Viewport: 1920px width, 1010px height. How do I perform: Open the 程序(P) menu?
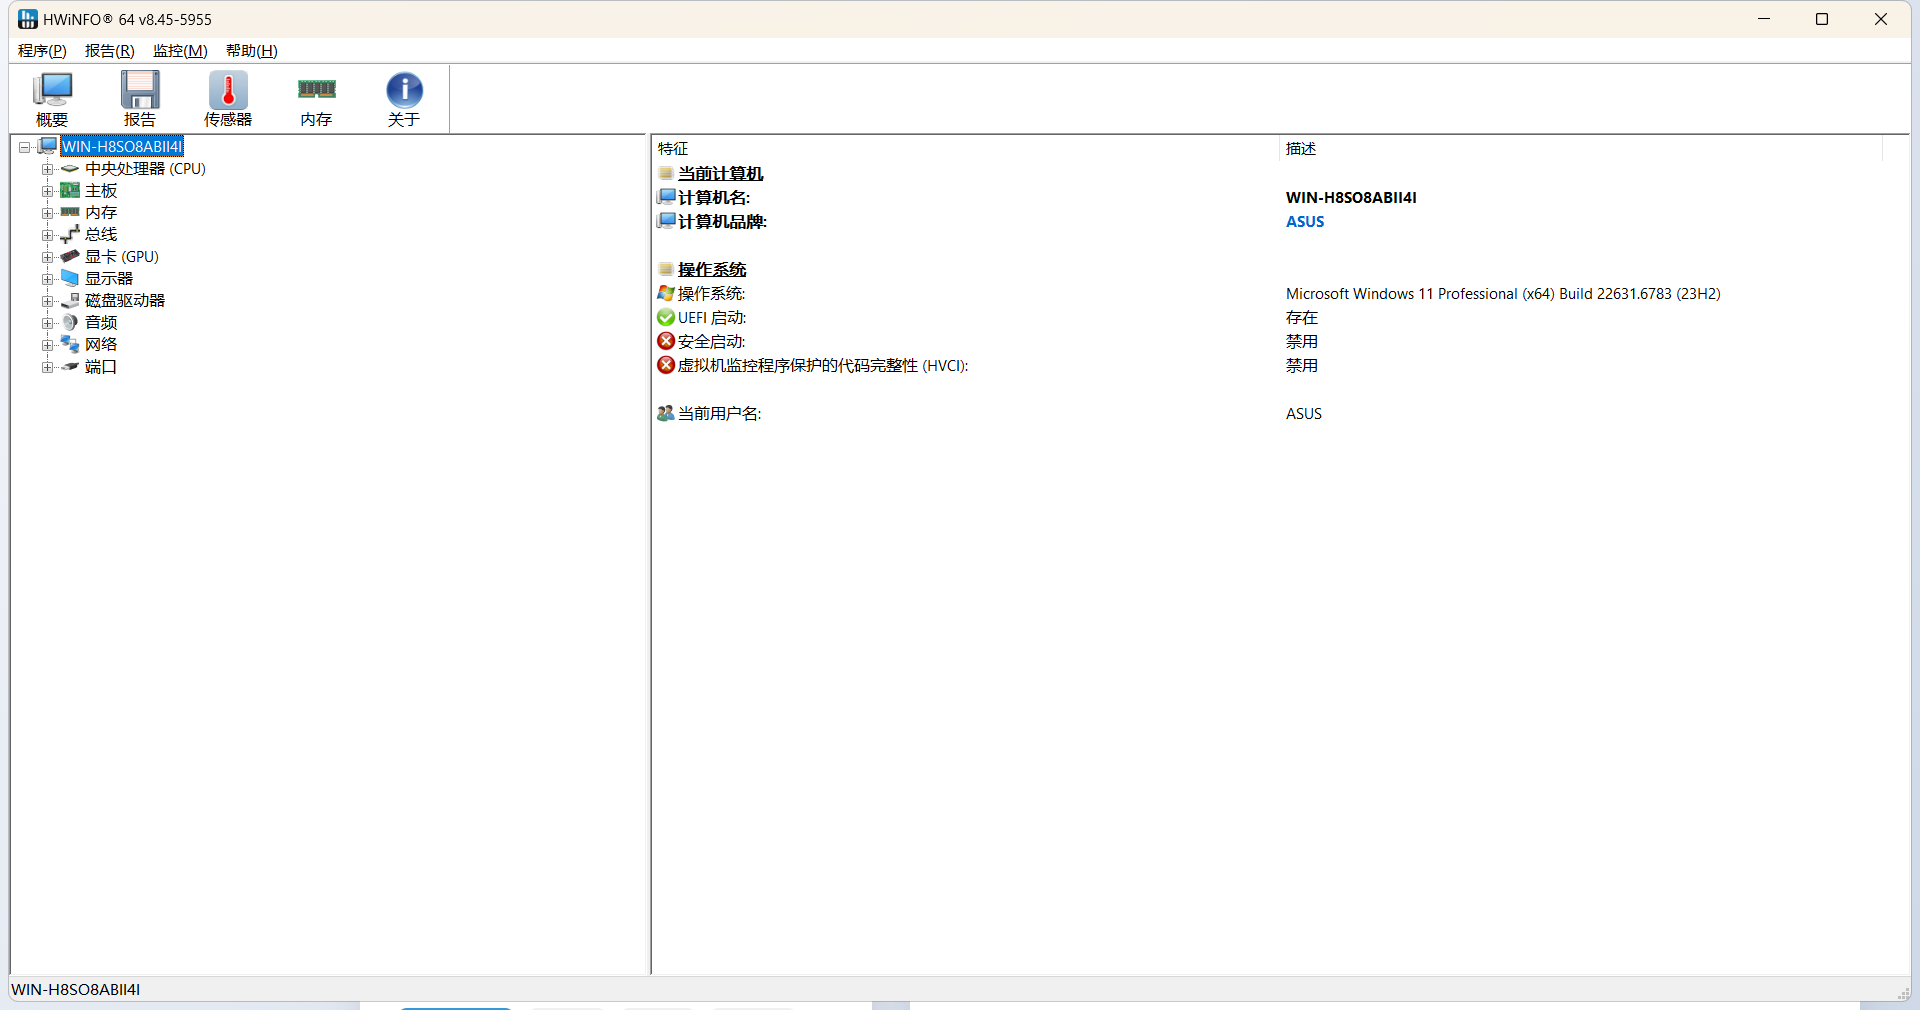pyautogui.click(x=42, y=51)
